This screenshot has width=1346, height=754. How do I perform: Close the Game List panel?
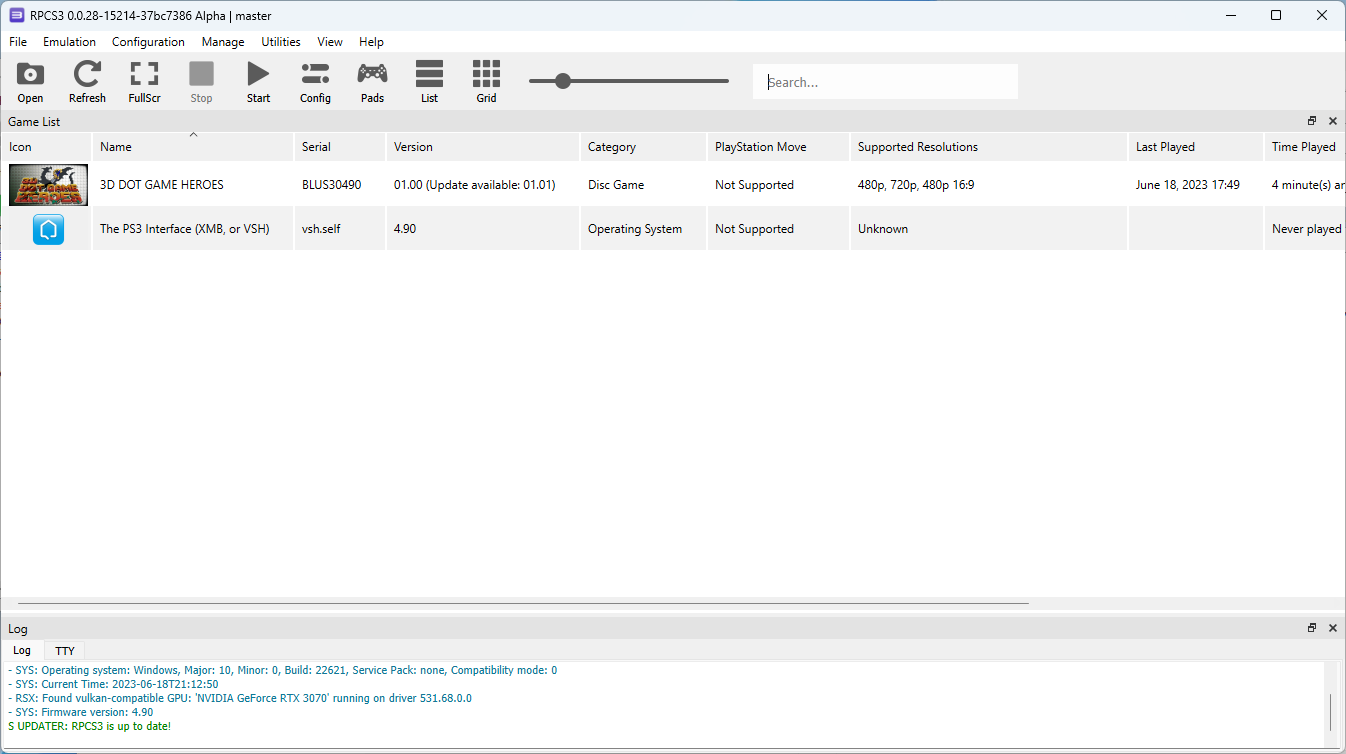(x=1332, y=121)
